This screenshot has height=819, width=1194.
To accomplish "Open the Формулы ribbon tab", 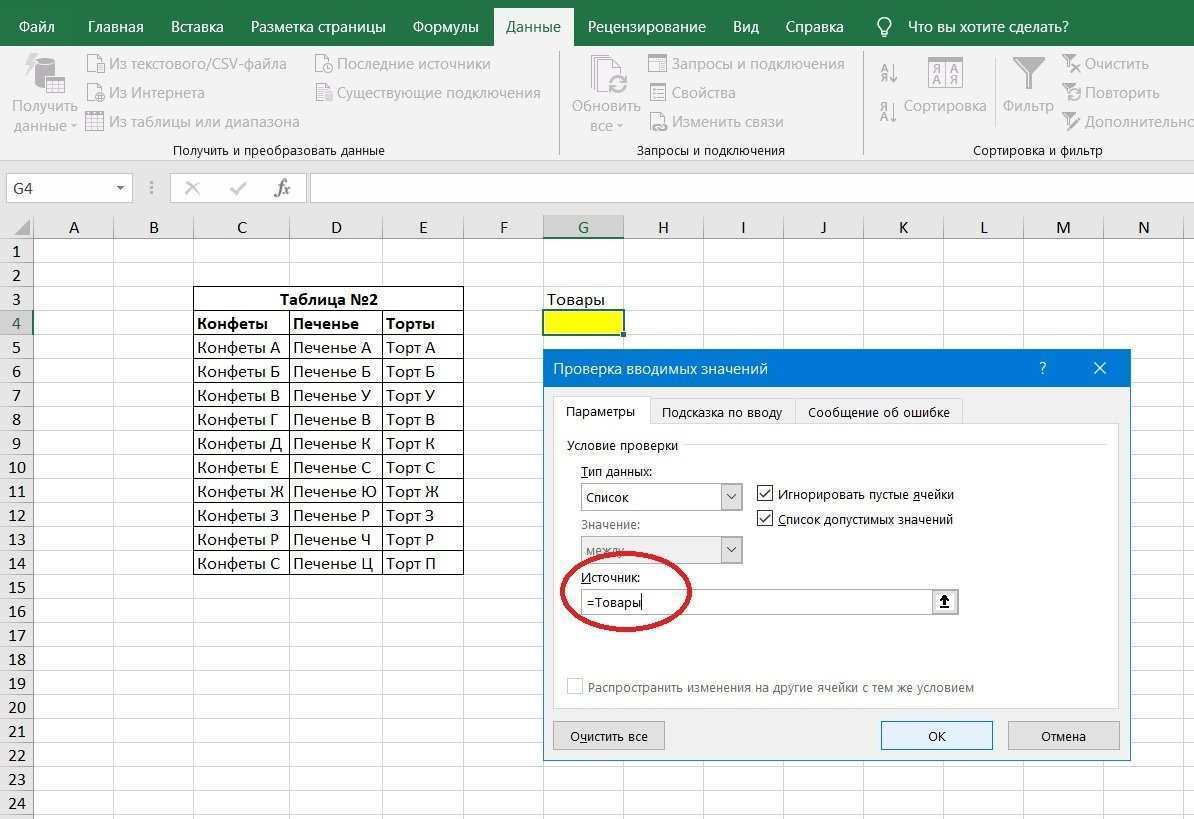I will (445, 26).
